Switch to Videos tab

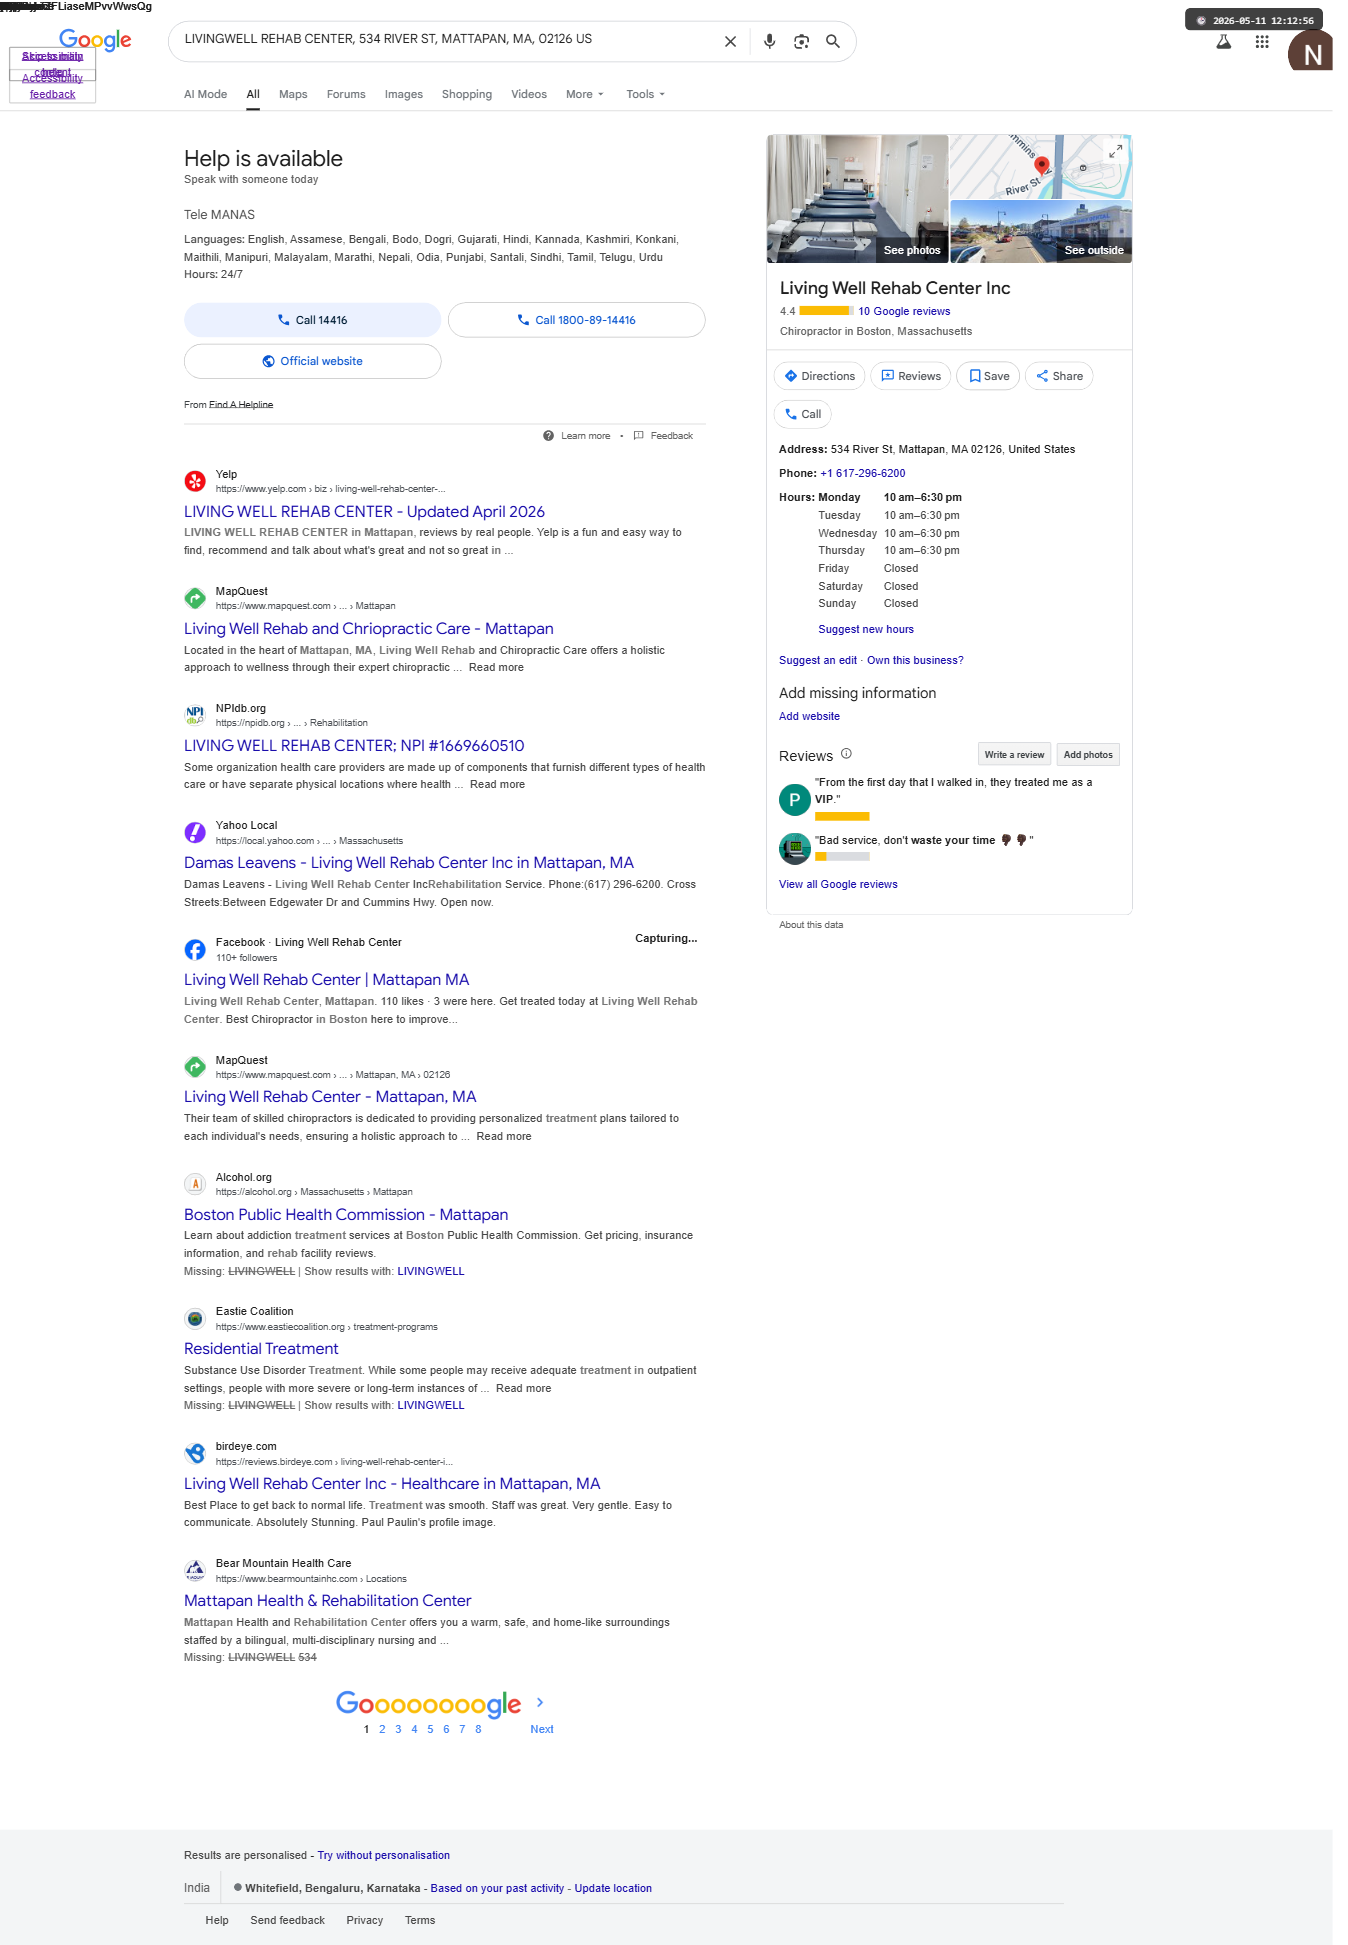click(529, 94)
